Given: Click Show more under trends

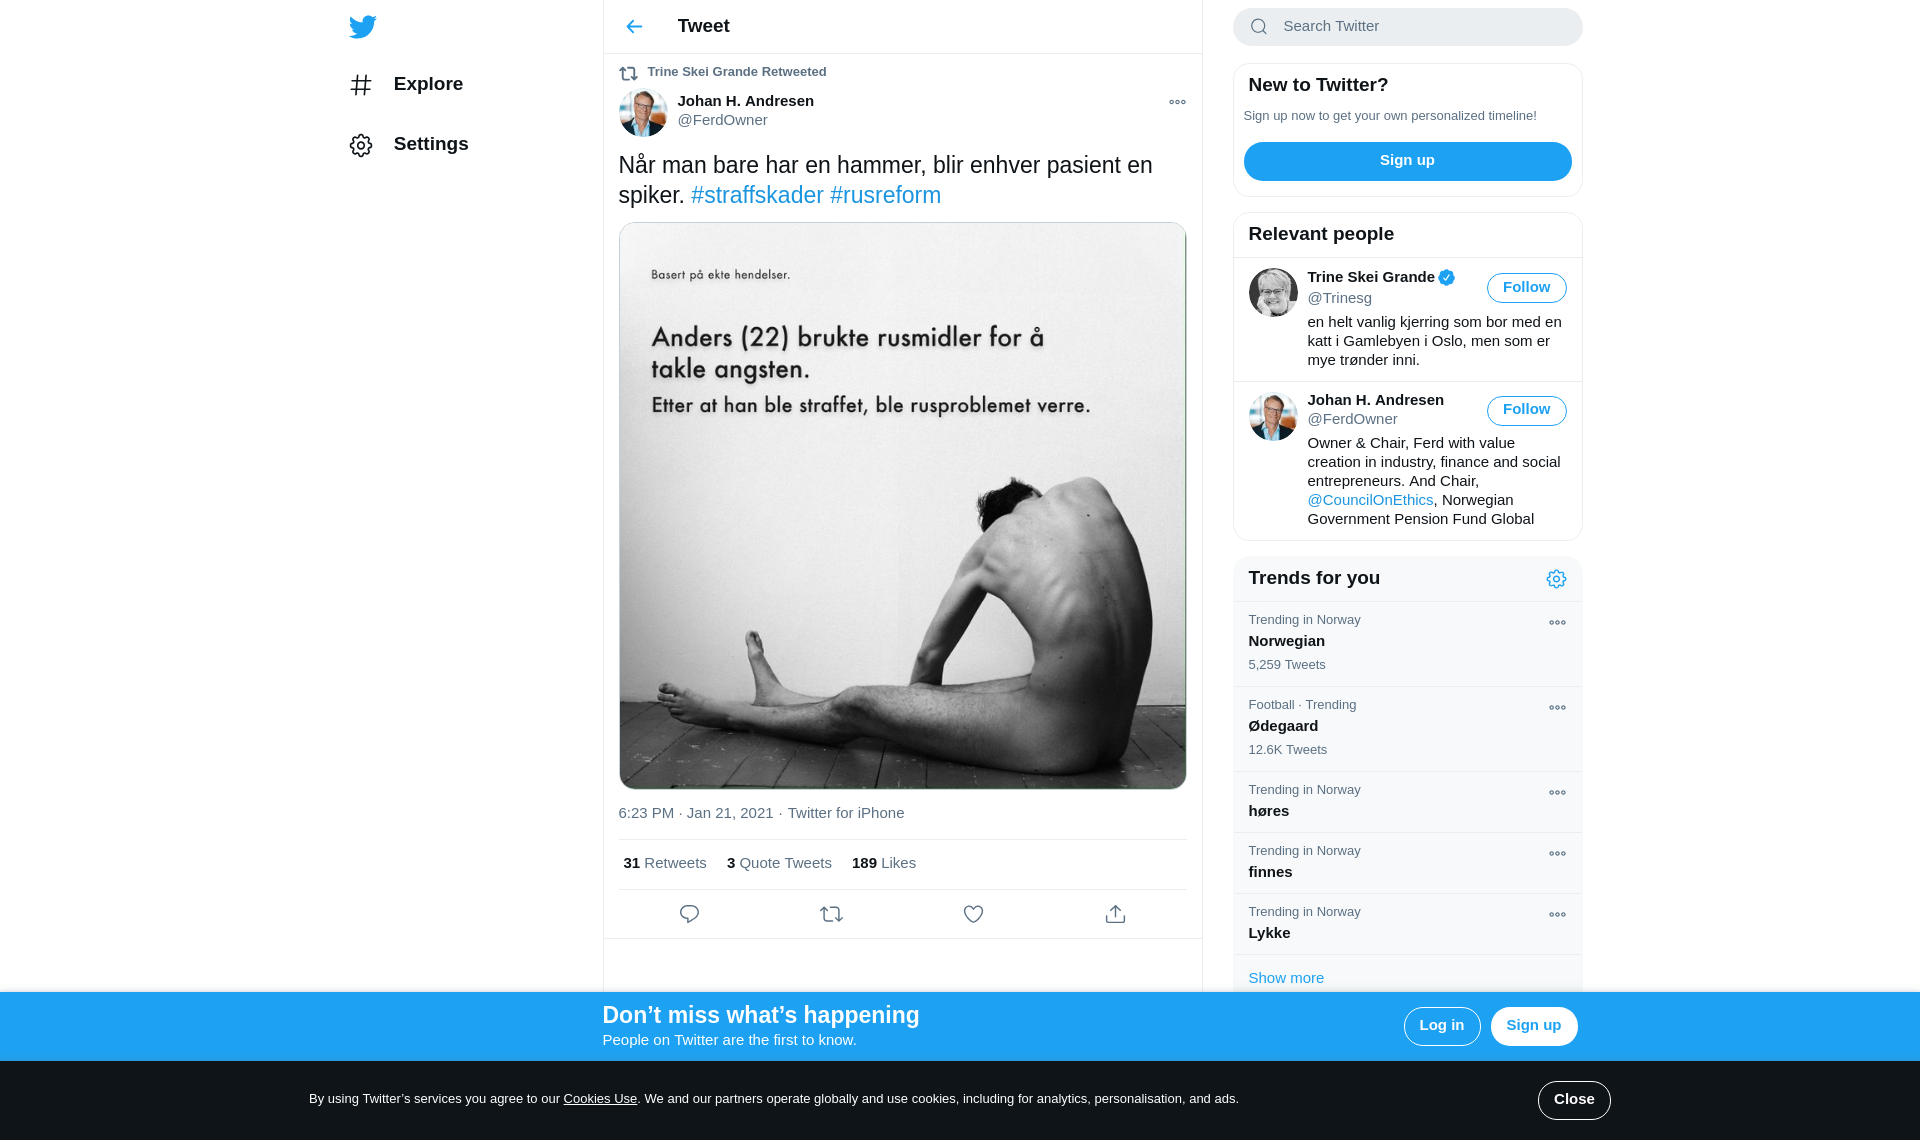Looking at the screenshot, I should 1286,978.
